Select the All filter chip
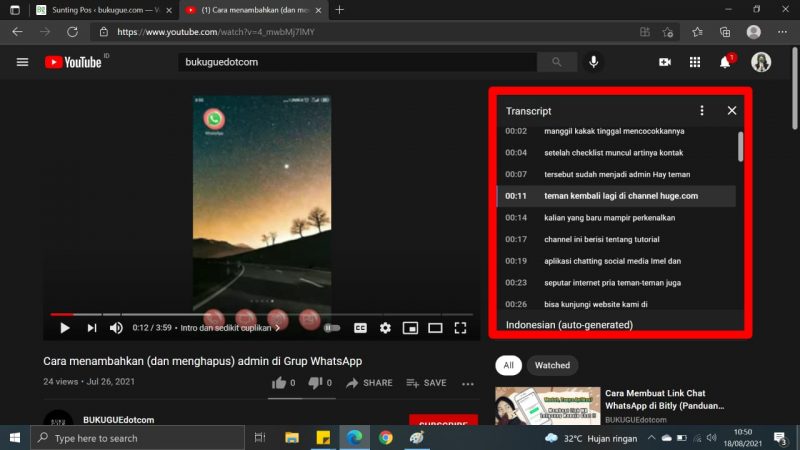The height and width of the screenshot is (450, 800). [508, 365]
